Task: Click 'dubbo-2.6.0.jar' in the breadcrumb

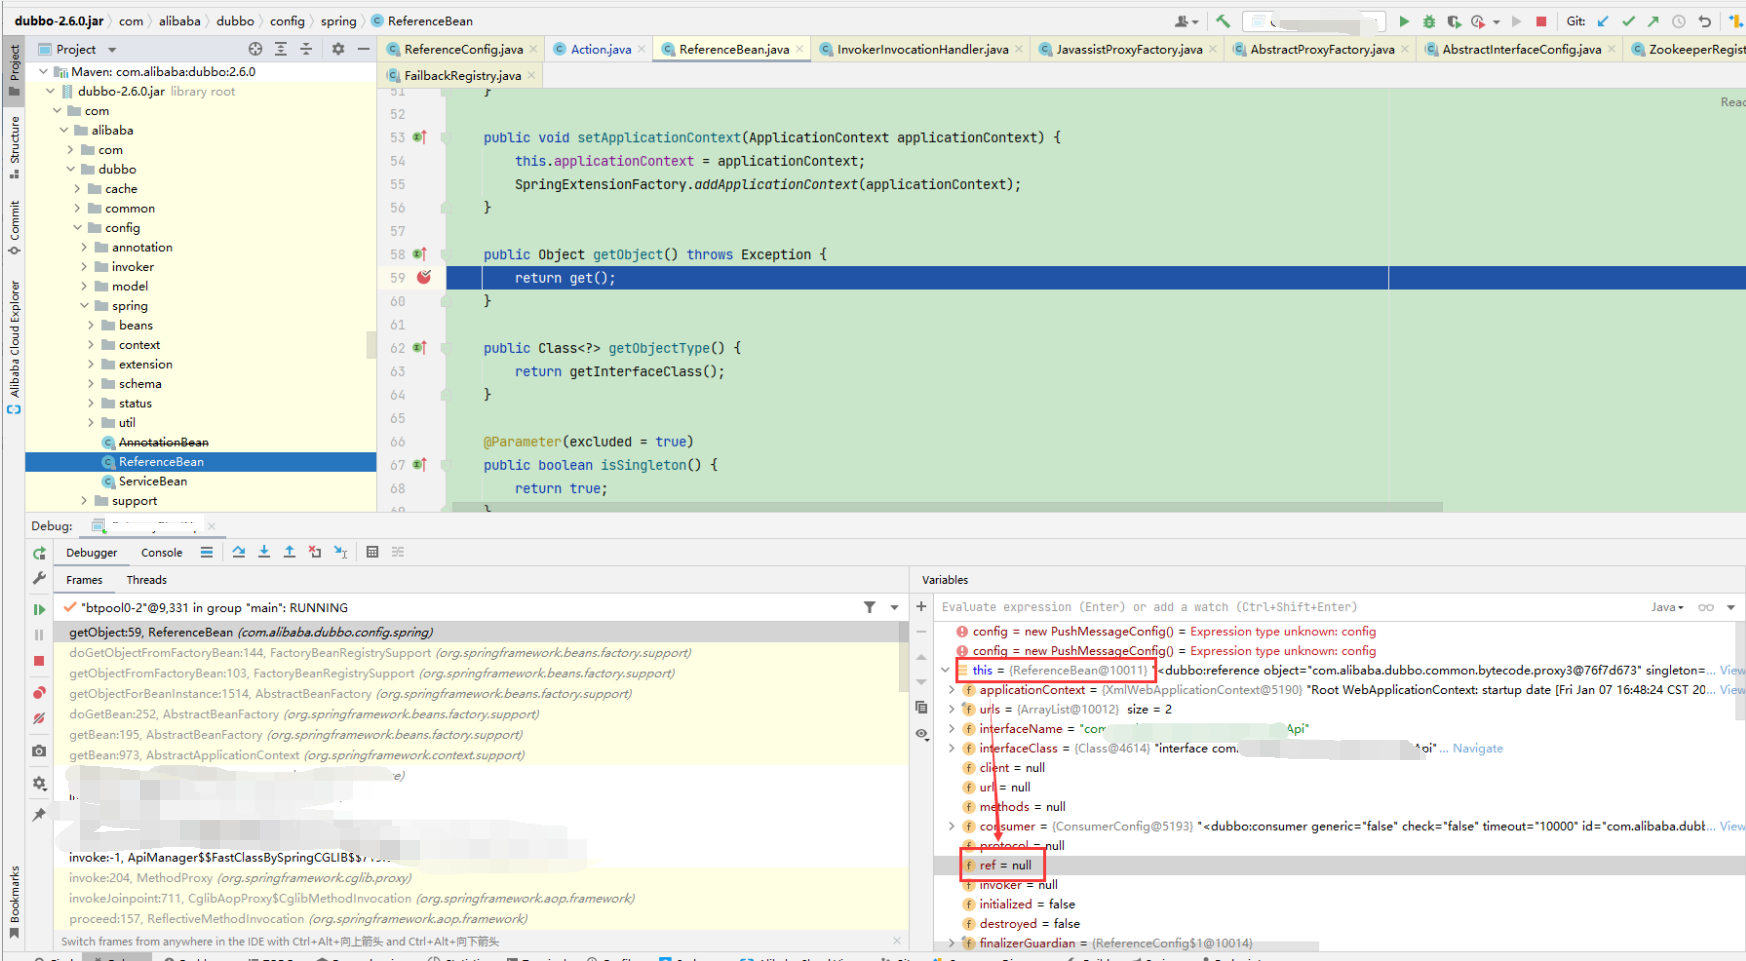Action: (x=59, y=21)
